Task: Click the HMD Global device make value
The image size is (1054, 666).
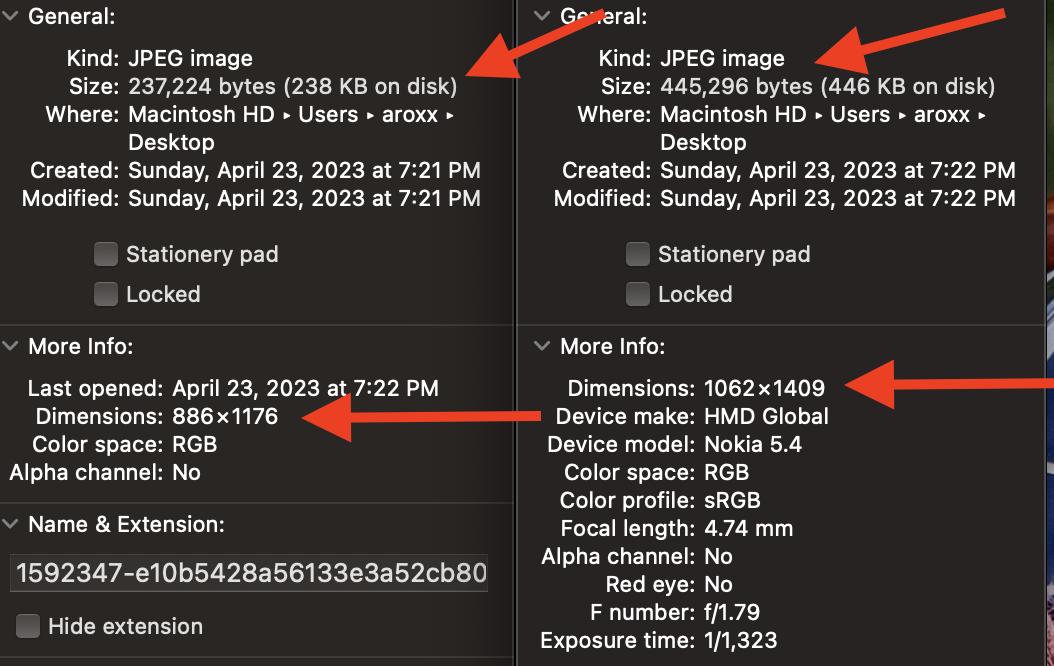Action: pos(766,416)
